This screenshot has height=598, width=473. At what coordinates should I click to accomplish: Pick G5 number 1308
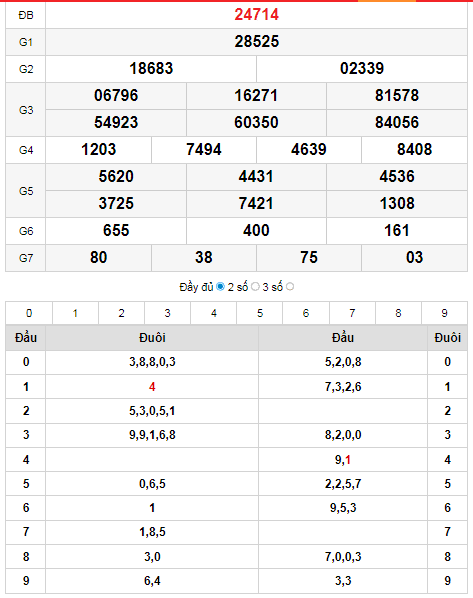(x=397, y=204)
